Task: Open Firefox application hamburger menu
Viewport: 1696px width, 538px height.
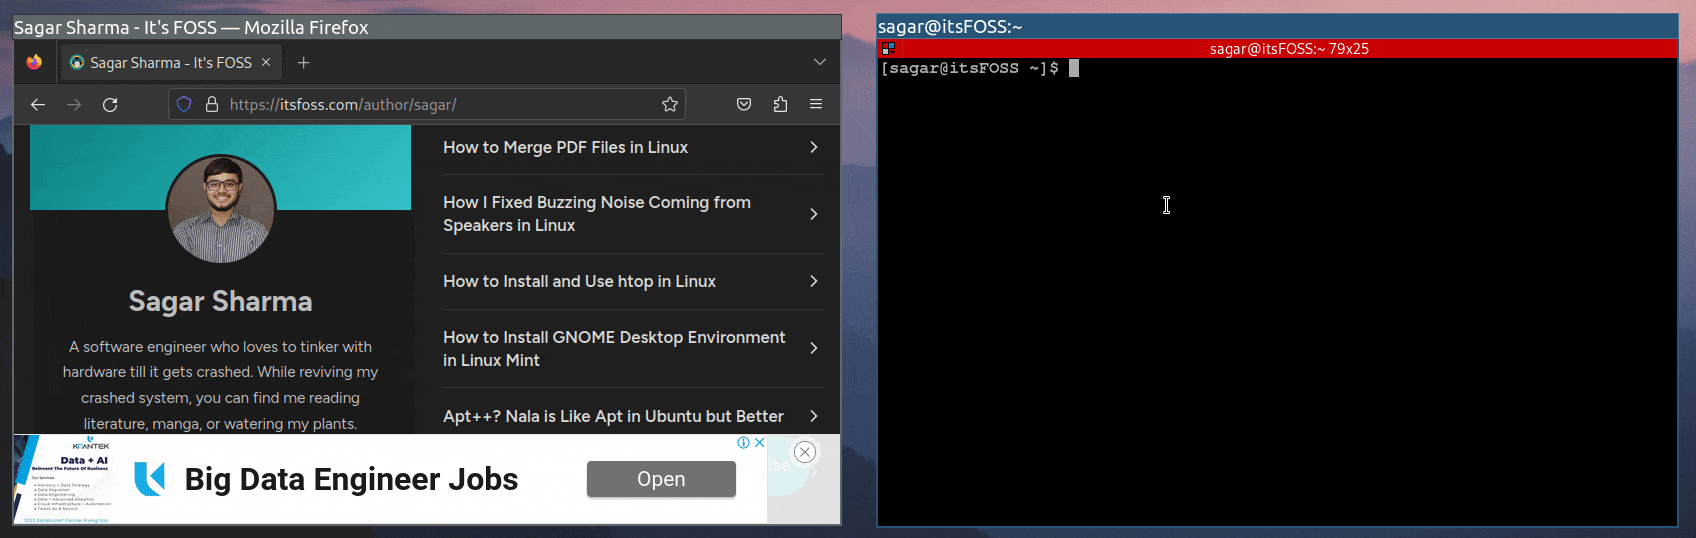Action: [x=816, y=104]
